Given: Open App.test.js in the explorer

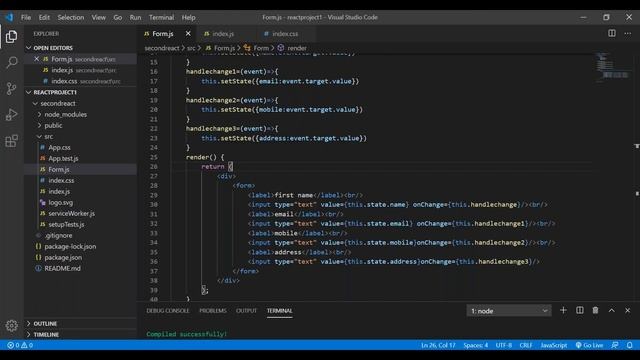Looking at the screenshot, I should click(x=80, y=158).
